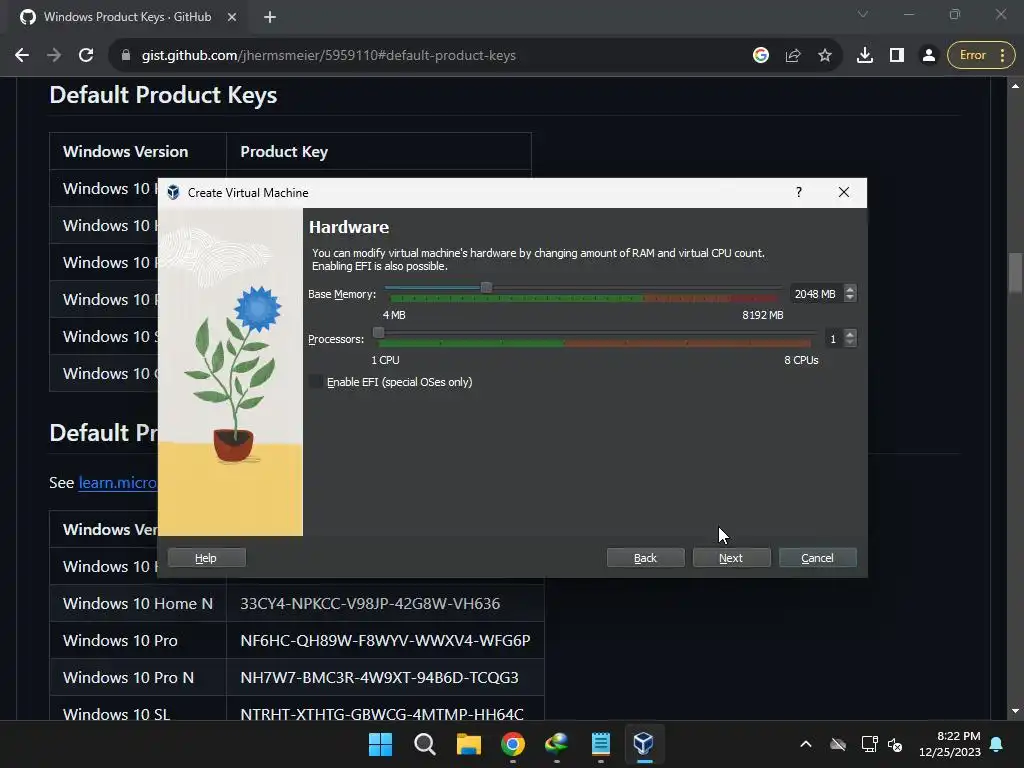
Task: Cancel the Create Virtual Machine dialog
Action: pyautogui.click(x=818, y=558)
